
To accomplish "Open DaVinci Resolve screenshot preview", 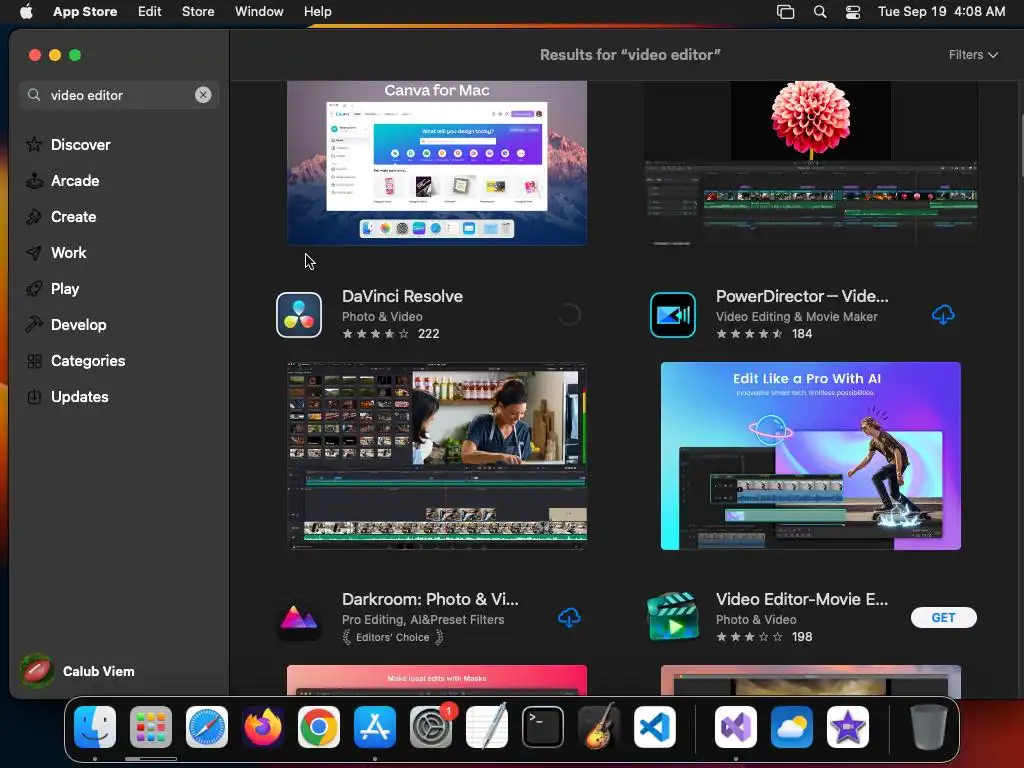I will [437, 456].
